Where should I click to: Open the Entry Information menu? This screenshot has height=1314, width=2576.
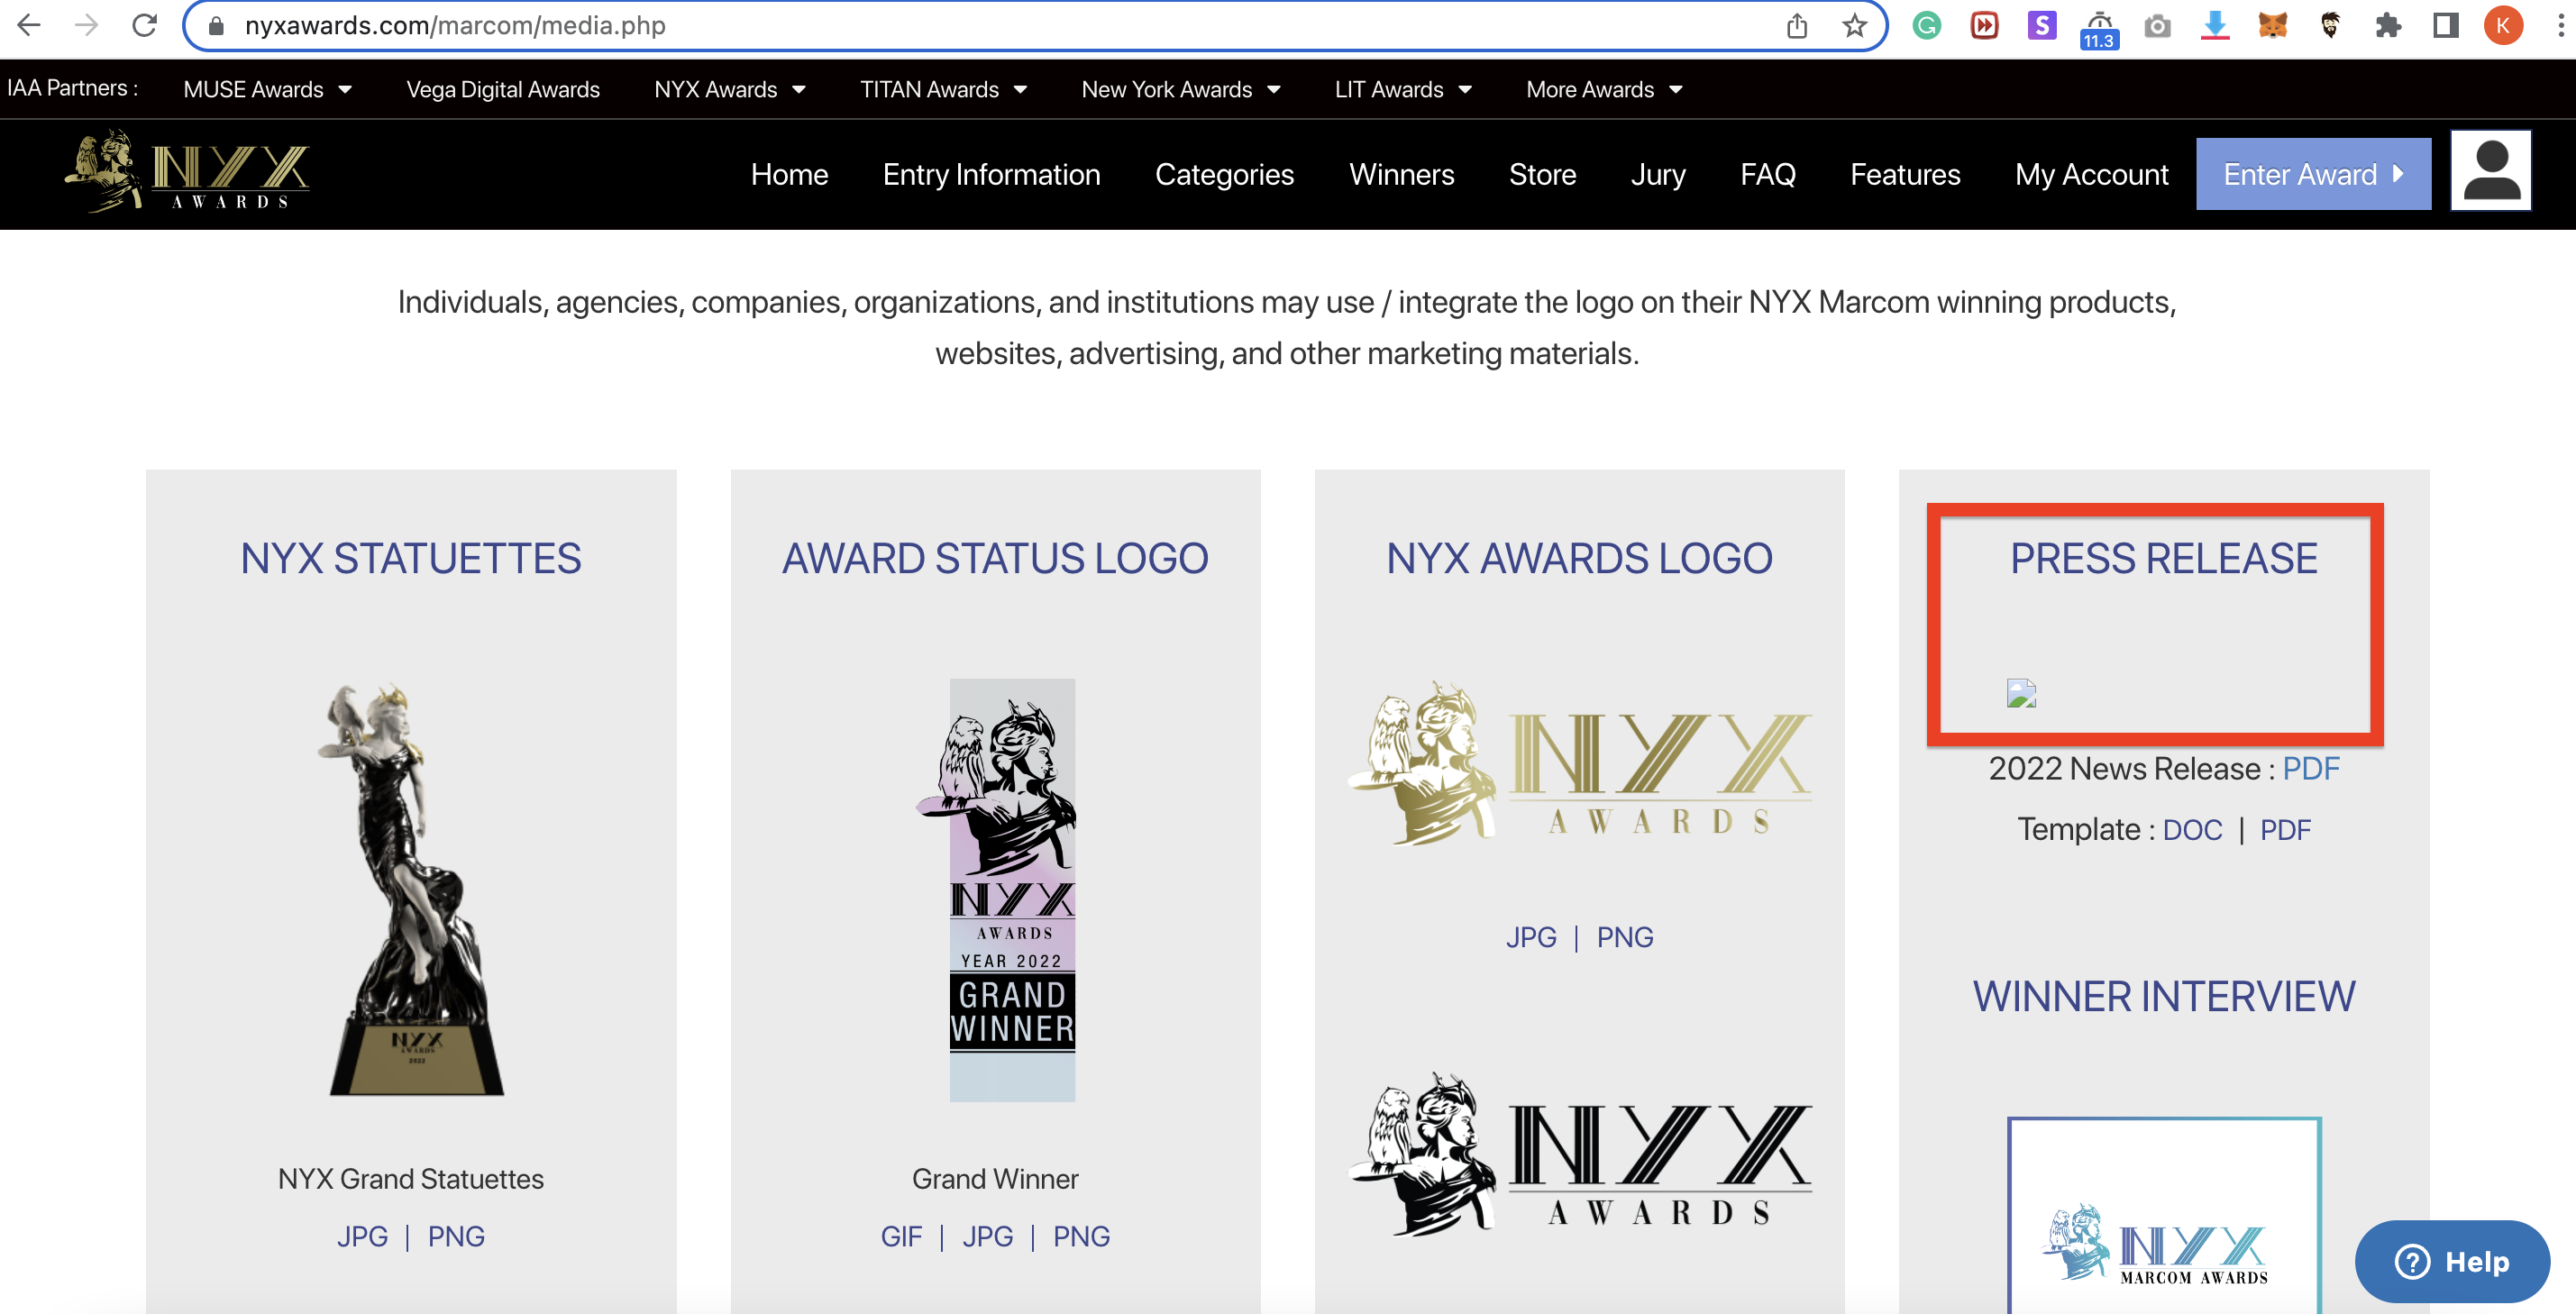991,174
